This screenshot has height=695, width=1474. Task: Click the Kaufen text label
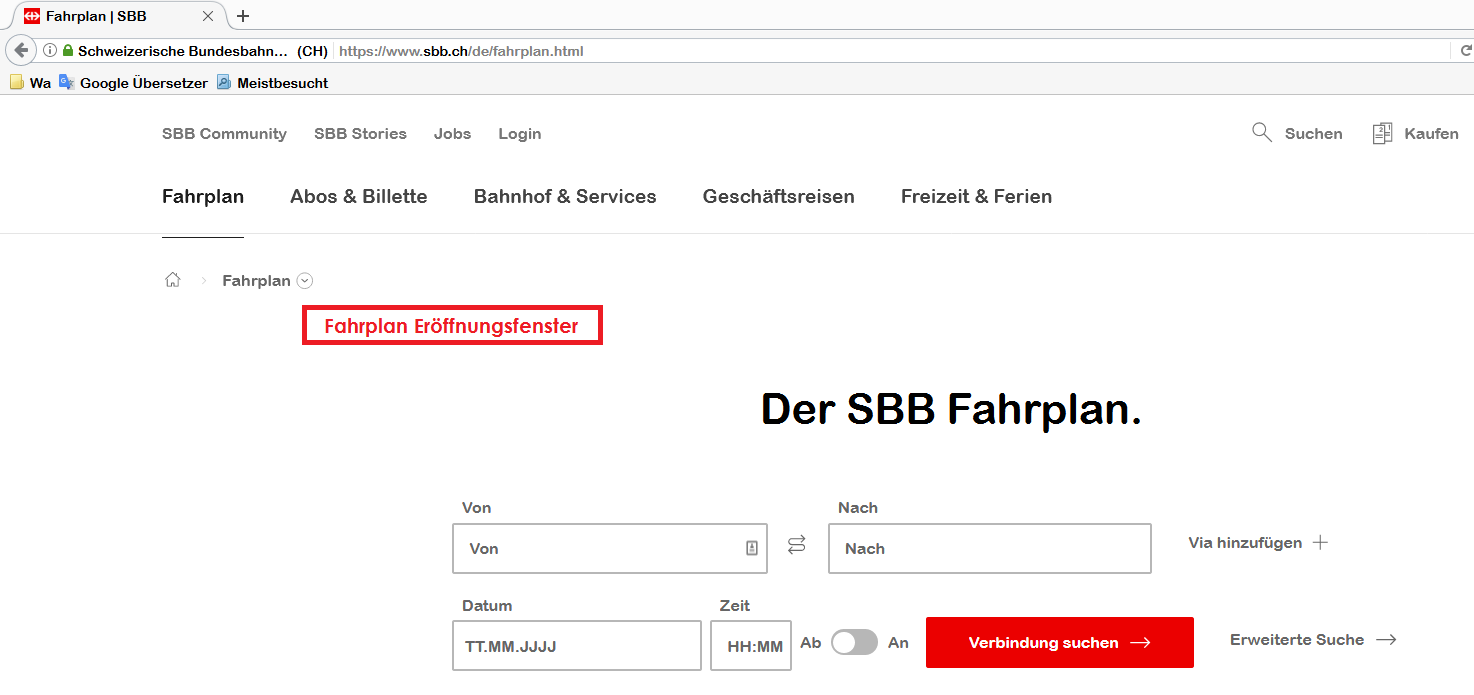(x=1431, y=133)
